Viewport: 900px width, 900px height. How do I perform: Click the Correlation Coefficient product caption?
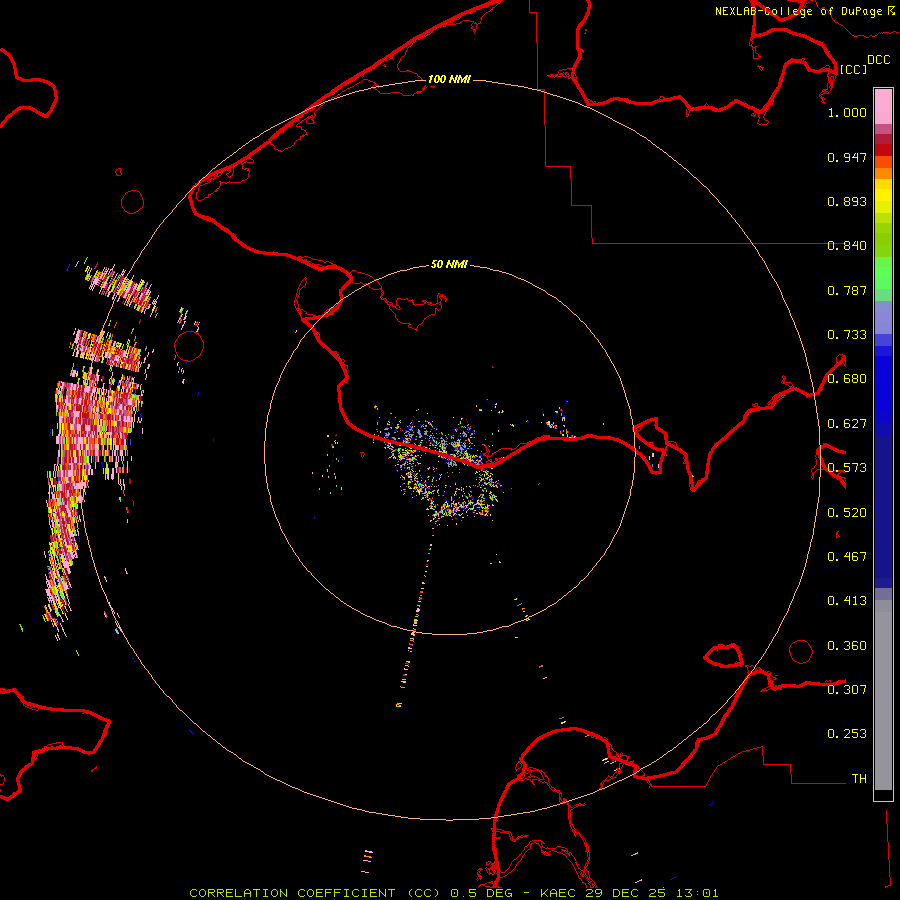point(453,893)
